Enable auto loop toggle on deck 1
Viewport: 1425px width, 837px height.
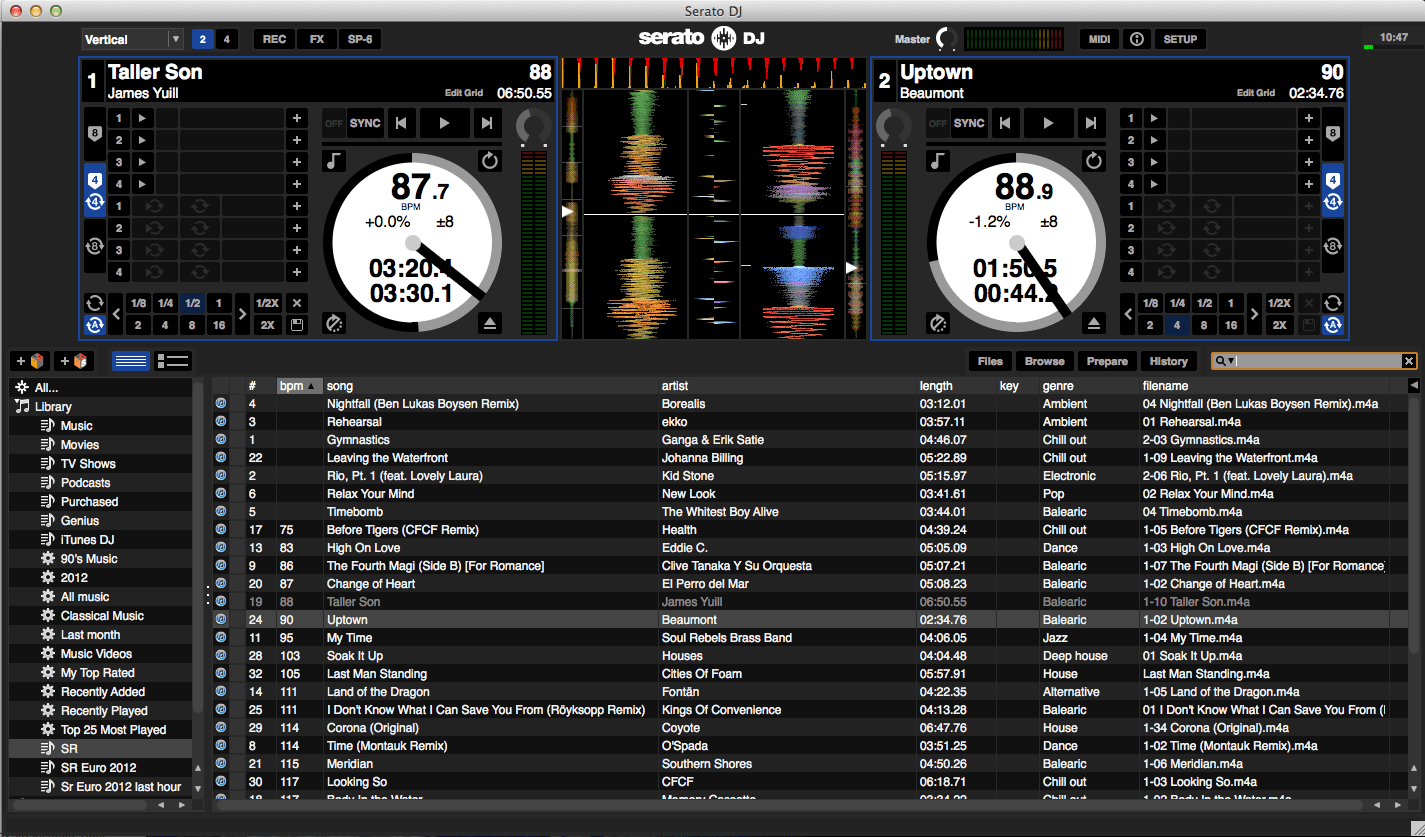(x=94, y=325)
